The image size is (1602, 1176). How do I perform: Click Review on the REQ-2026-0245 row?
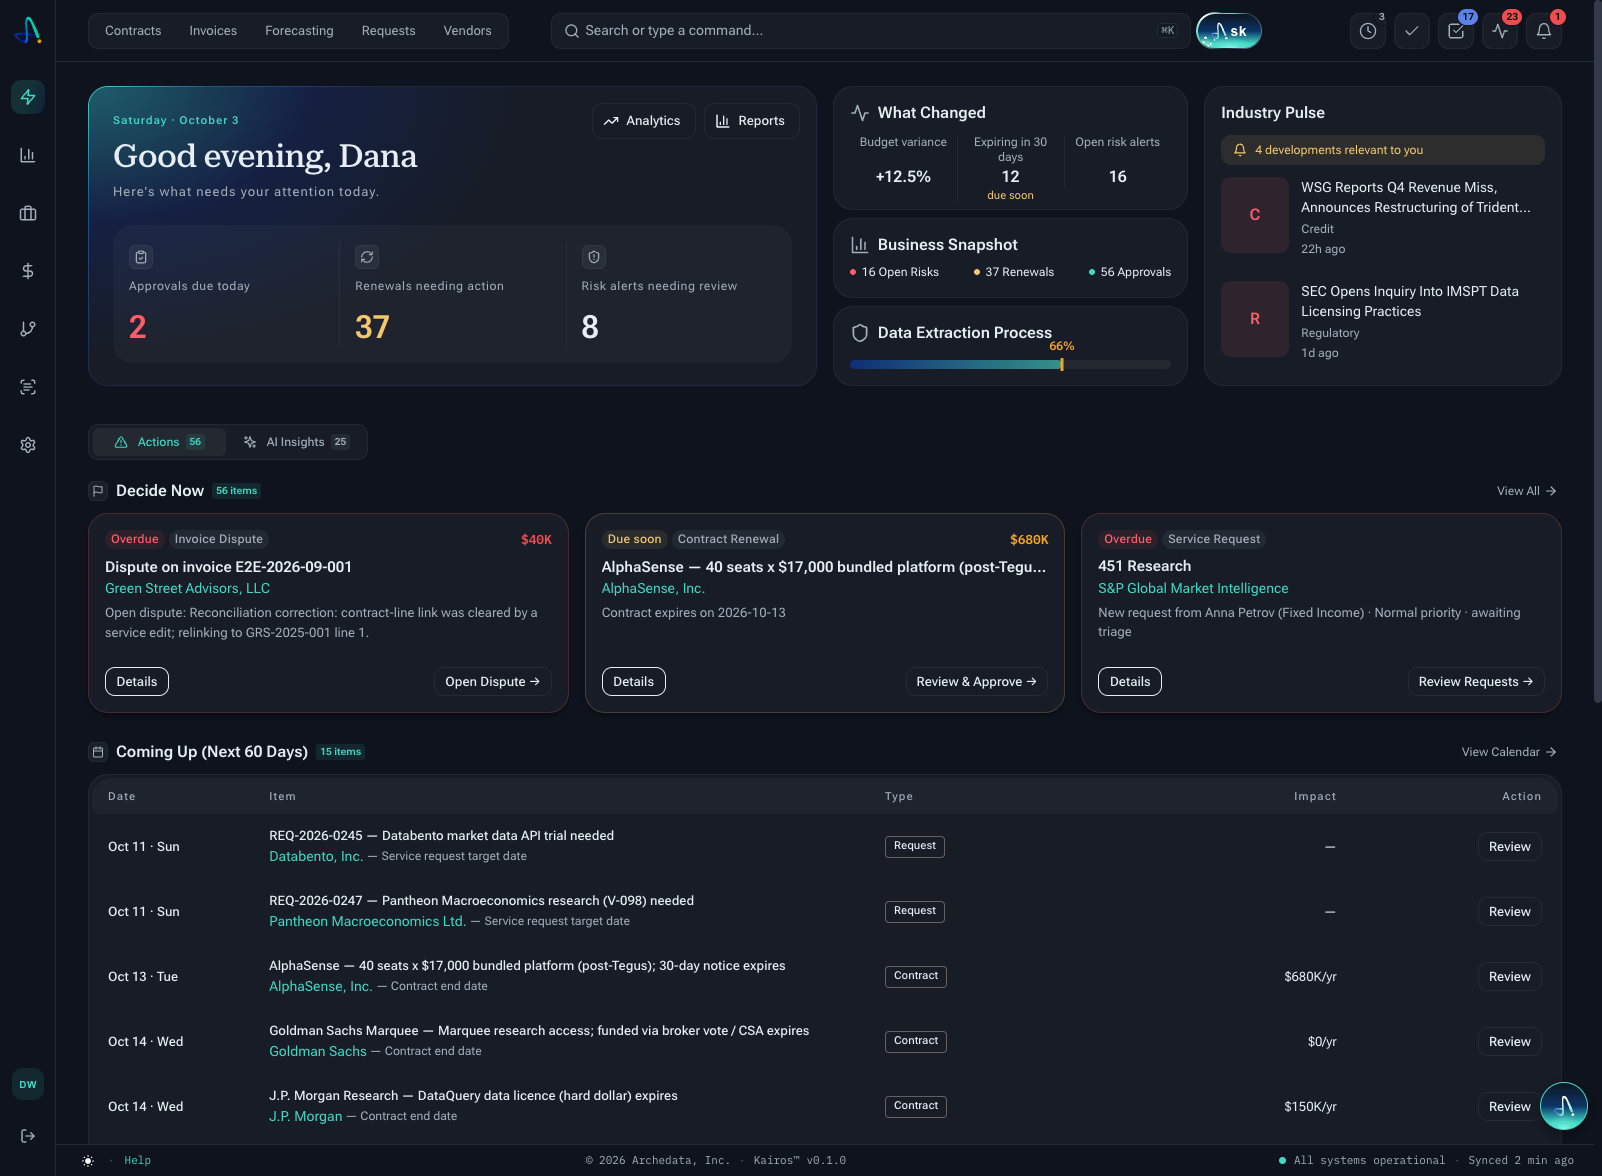[x=1510, y=847]
